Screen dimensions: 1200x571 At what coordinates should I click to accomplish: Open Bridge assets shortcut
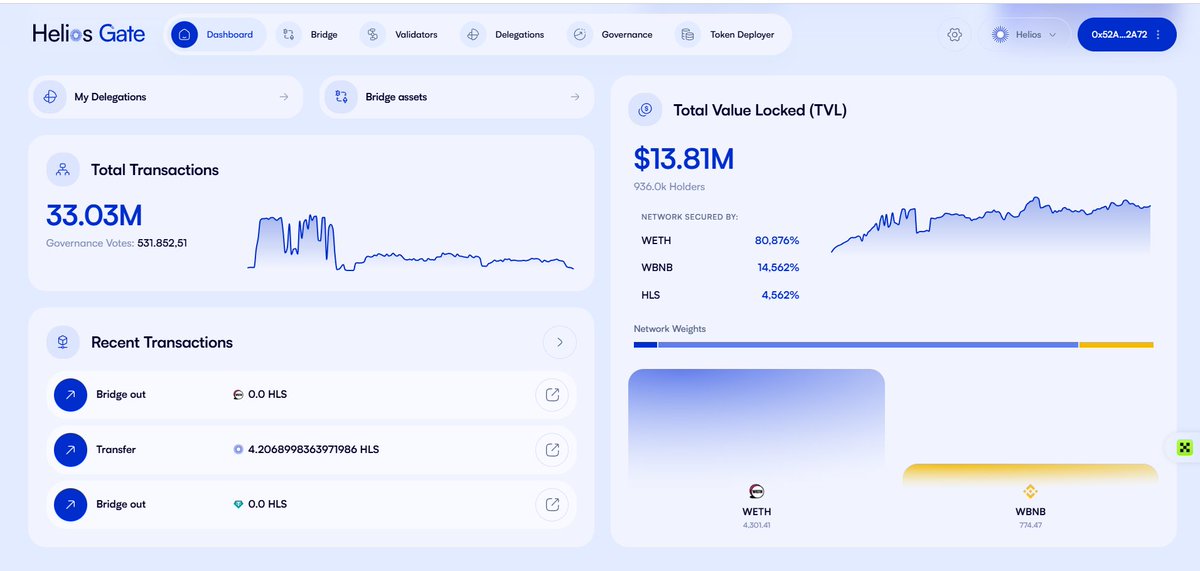click(456, 97)
